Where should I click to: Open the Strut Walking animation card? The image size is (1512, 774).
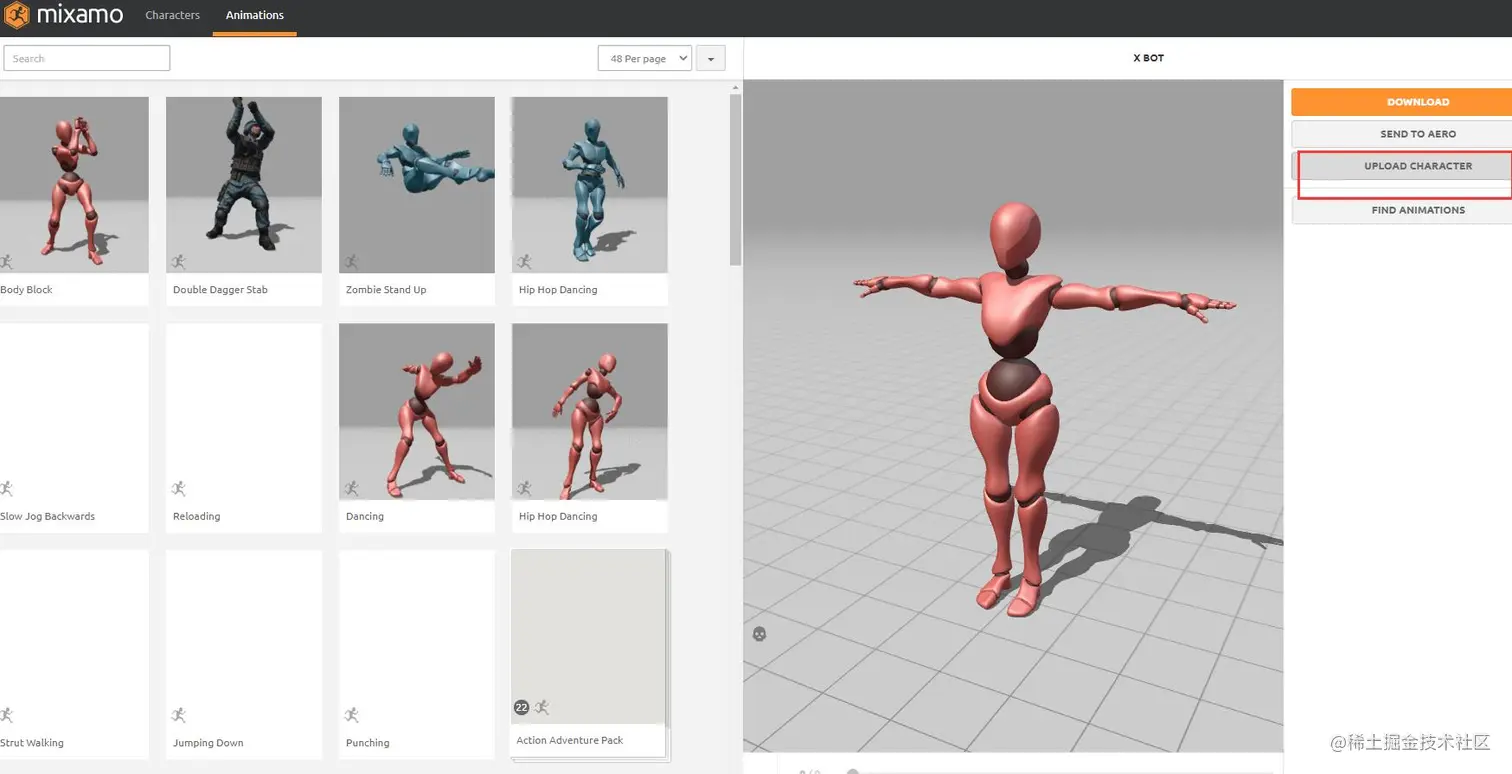point(74,654)
